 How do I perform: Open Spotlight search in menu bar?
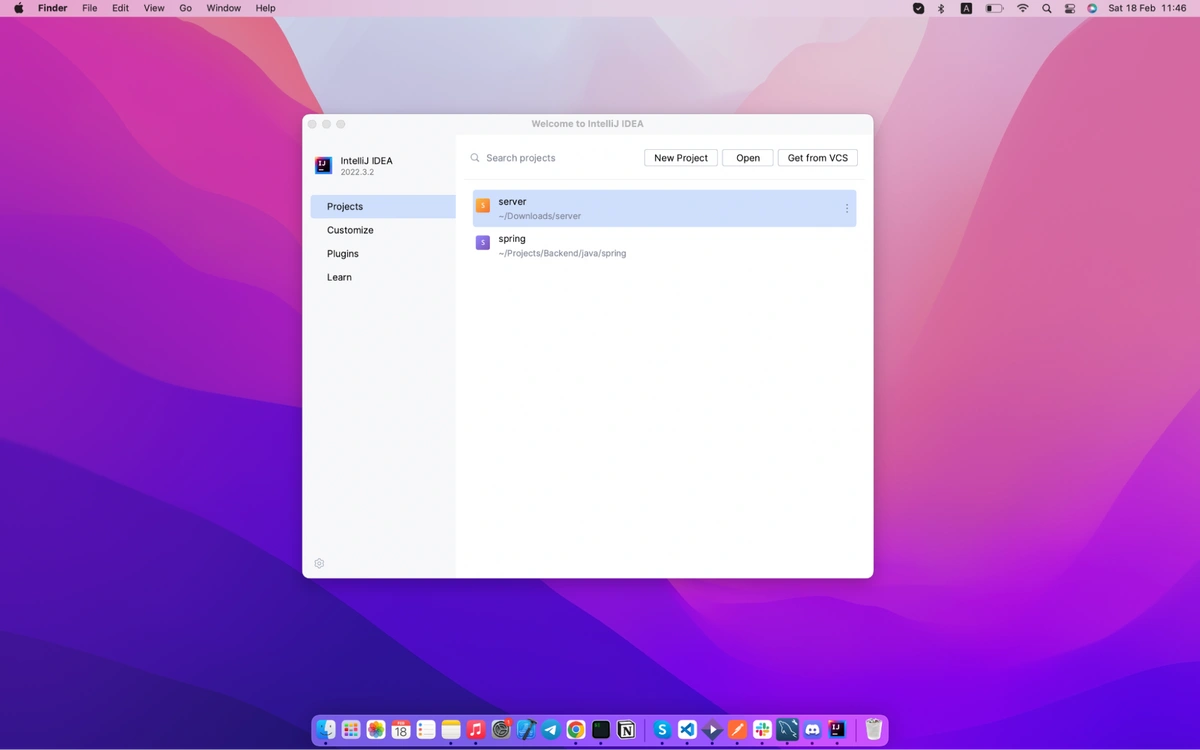click(1047, 8)
